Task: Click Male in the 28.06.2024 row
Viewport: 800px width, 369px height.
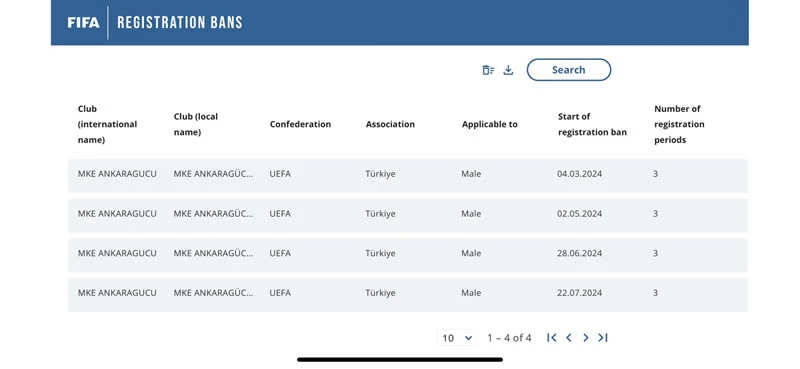Action: tap(471, 253)
